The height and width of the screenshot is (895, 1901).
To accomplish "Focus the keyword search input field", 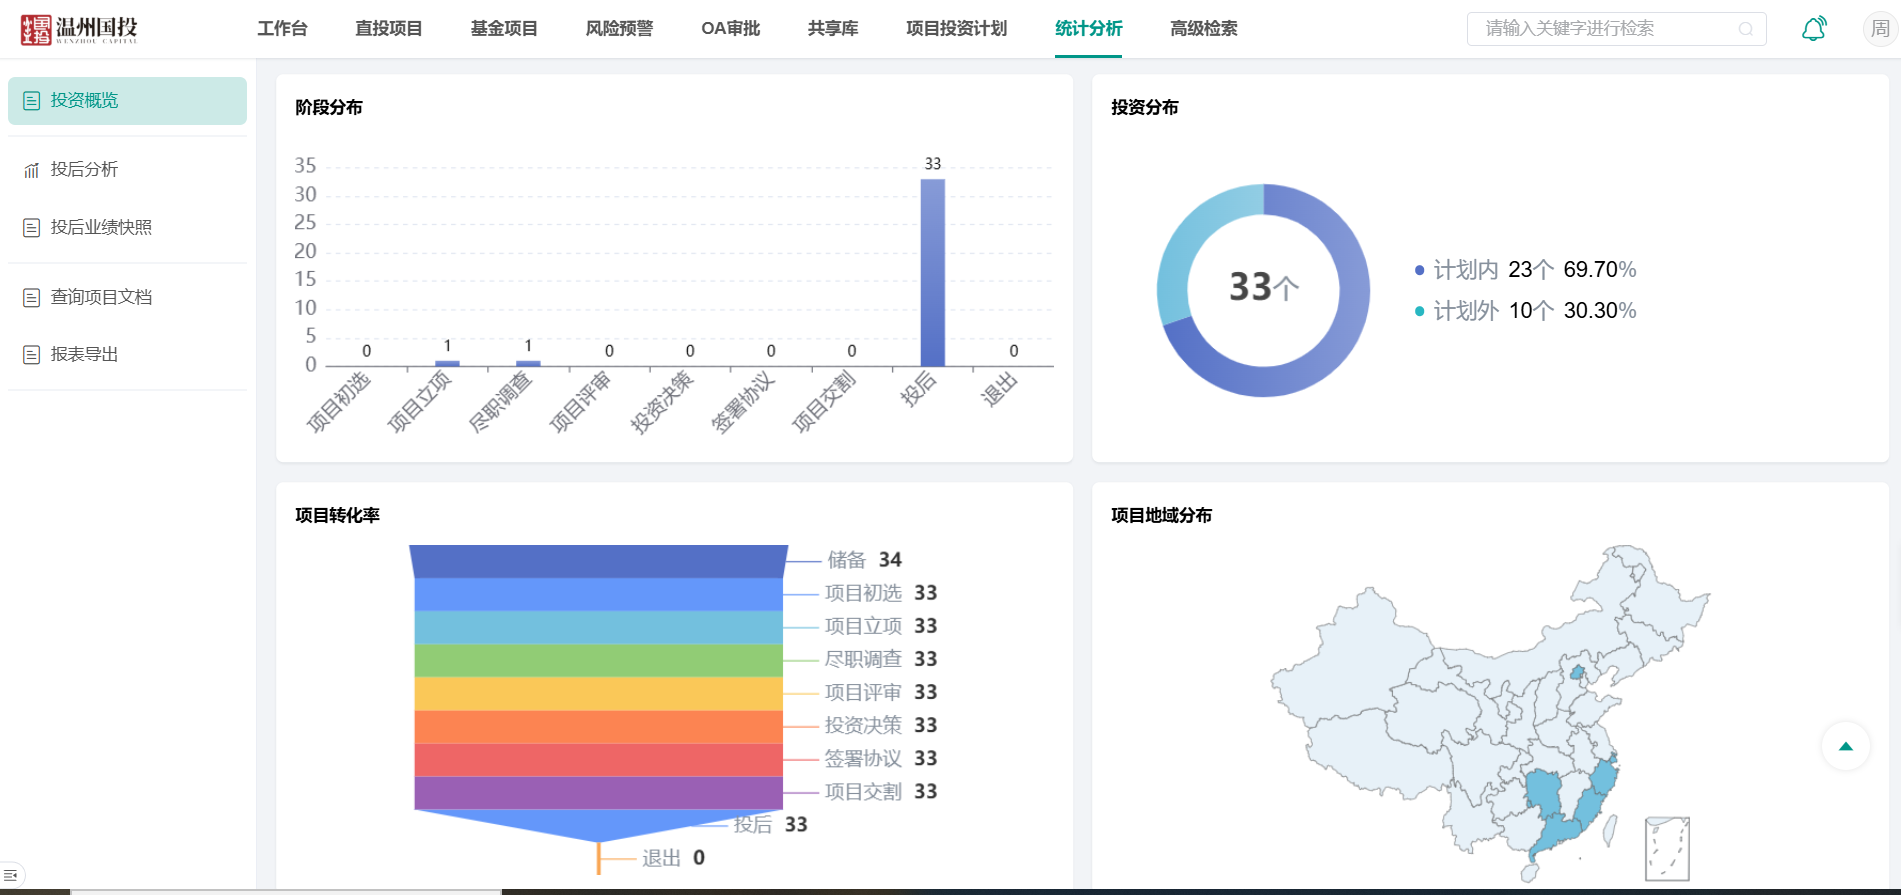I will tap(1605, 29).
